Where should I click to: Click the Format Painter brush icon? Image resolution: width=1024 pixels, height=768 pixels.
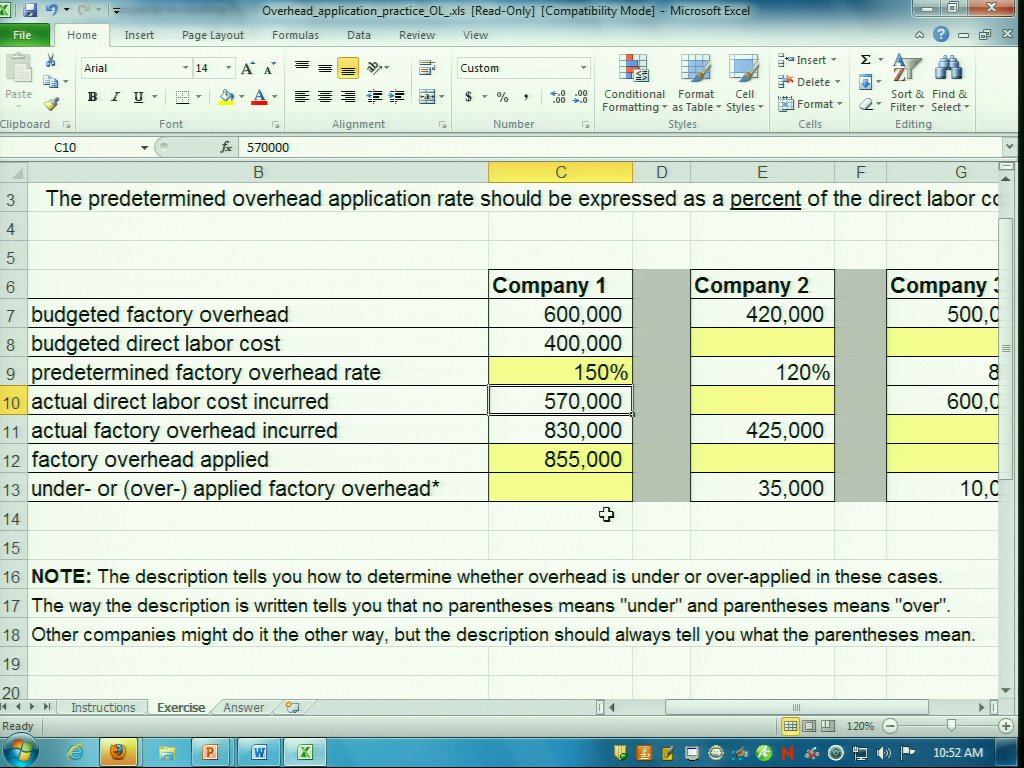click(x=51, y=104)
